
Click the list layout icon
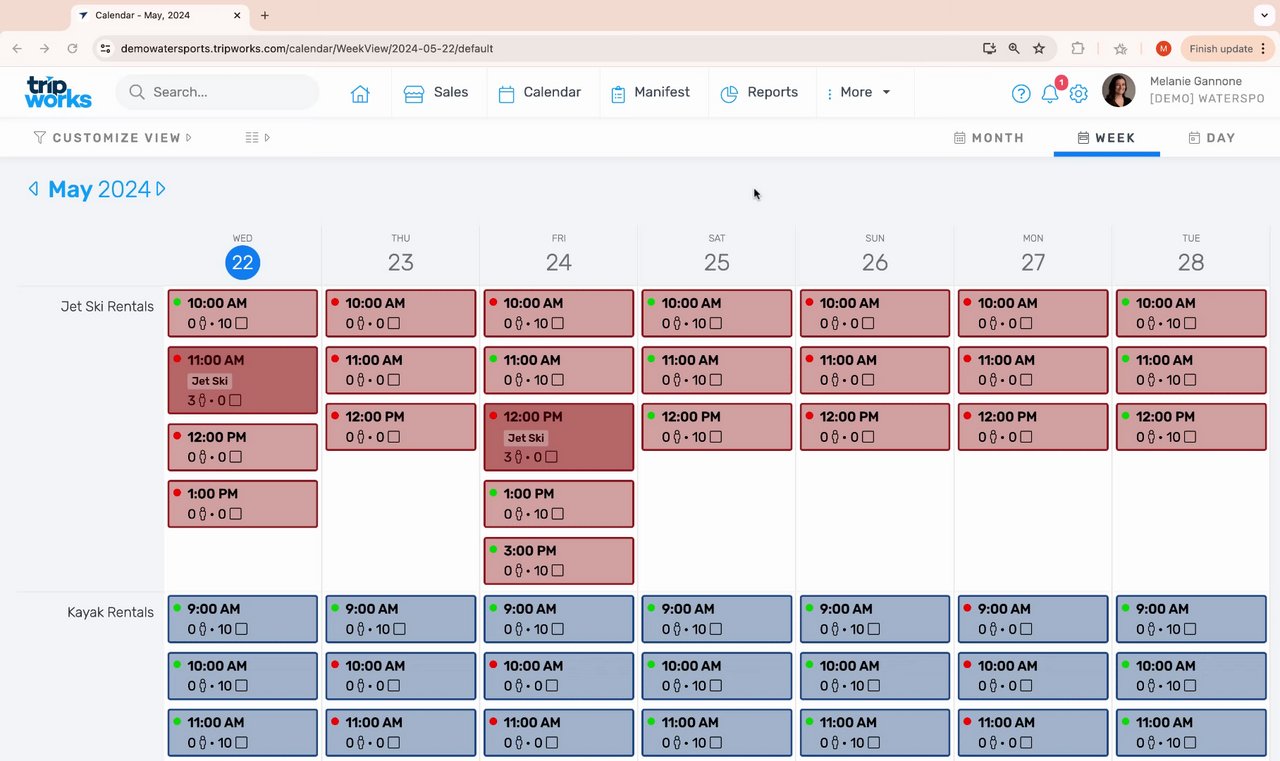(x=252, y=137)
